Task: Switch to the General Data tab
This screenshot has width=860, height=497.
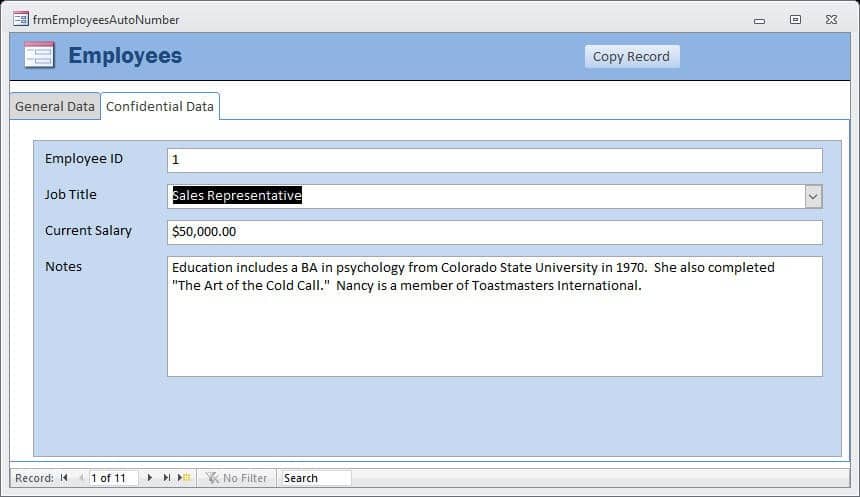Action: 55,106
